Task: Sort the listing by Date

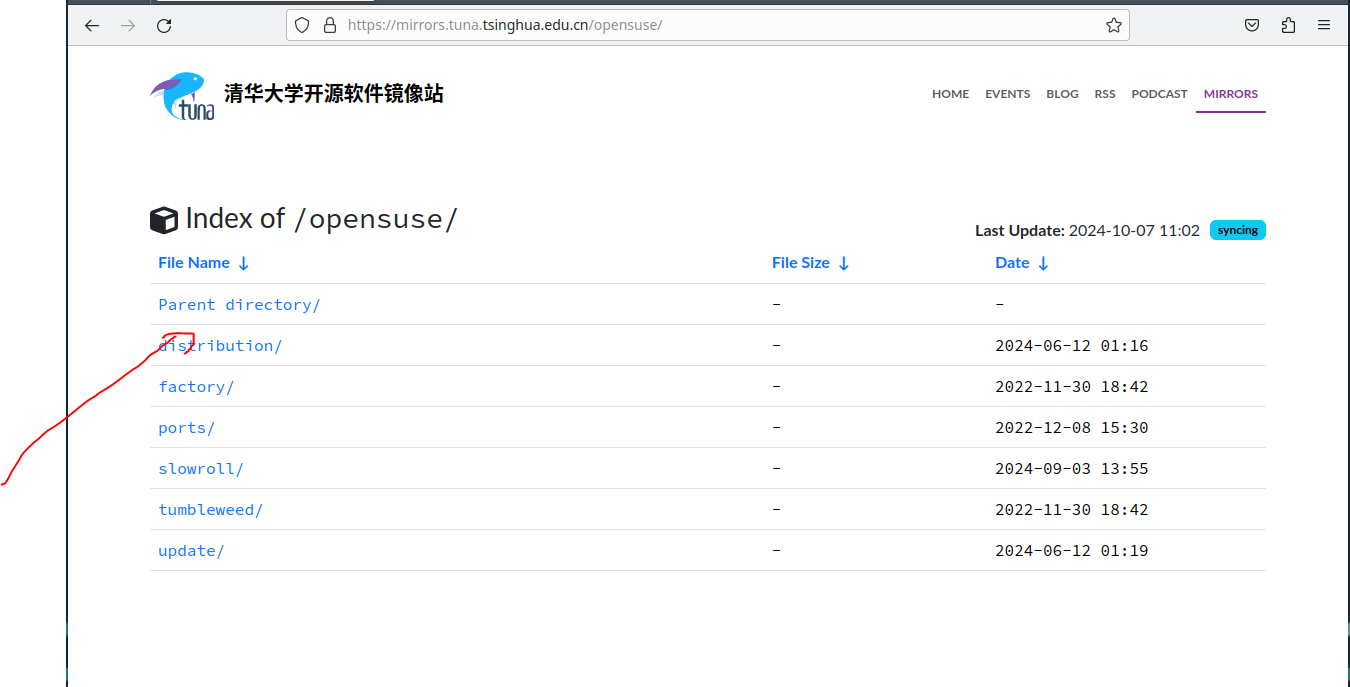Action: (1022, 263)
